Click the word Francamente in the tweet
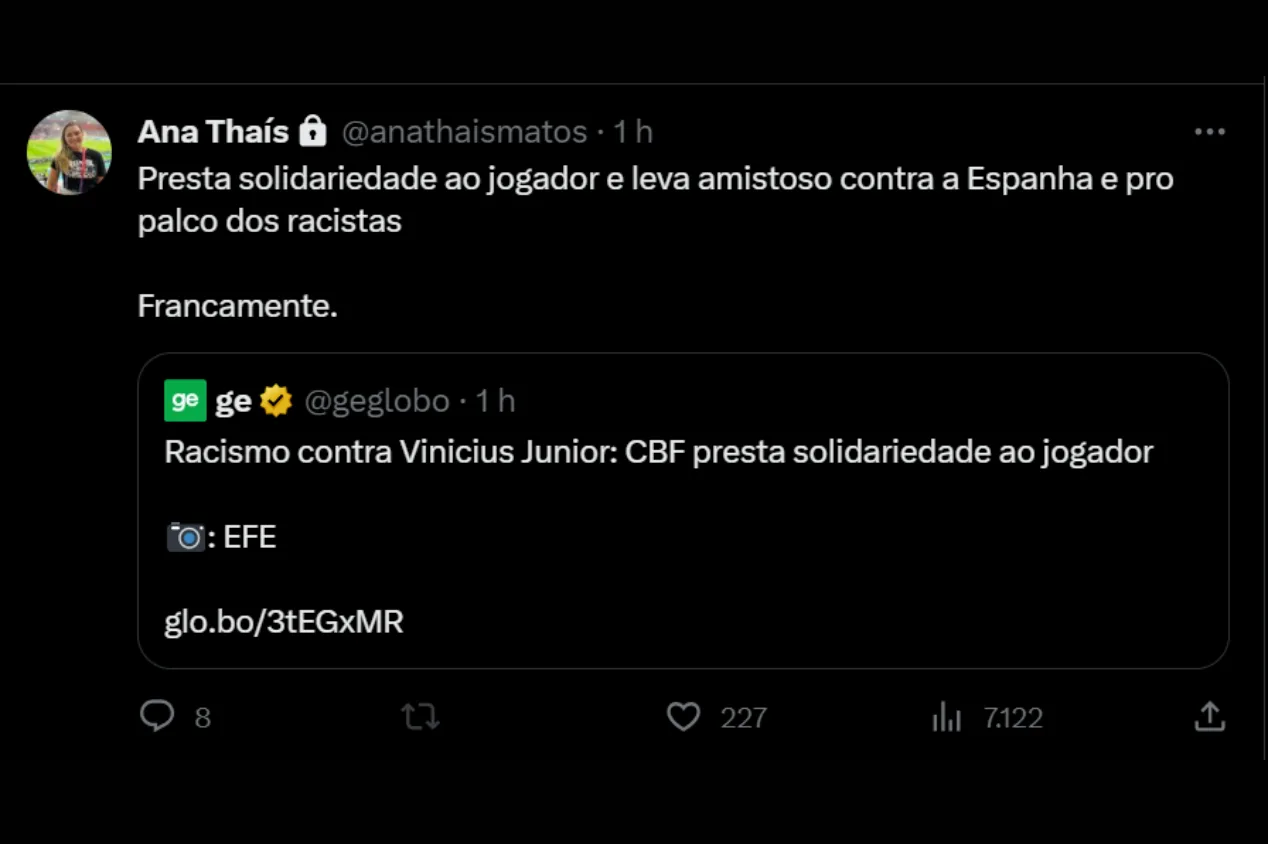 pyautogui.click(x=237, y=306)
